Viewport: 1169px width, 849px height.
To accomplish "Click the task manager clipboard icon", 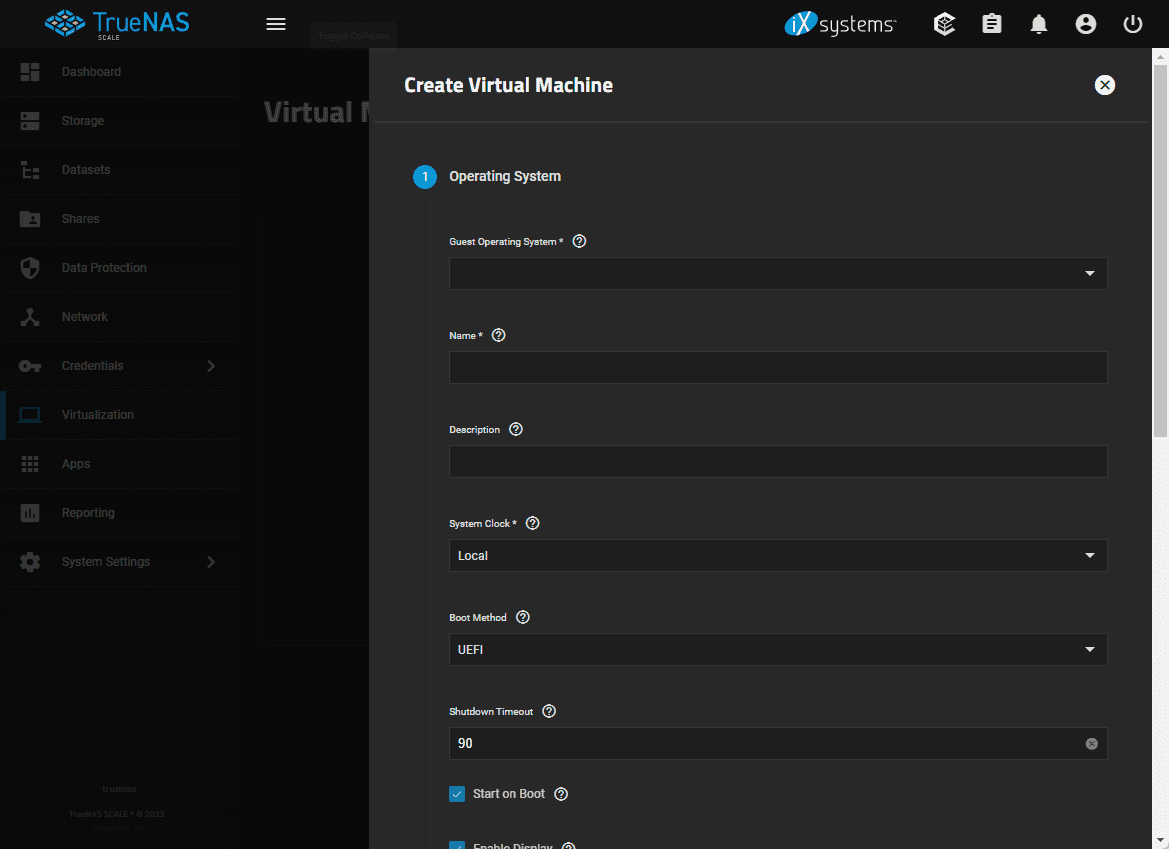I will tap(991, 23).
